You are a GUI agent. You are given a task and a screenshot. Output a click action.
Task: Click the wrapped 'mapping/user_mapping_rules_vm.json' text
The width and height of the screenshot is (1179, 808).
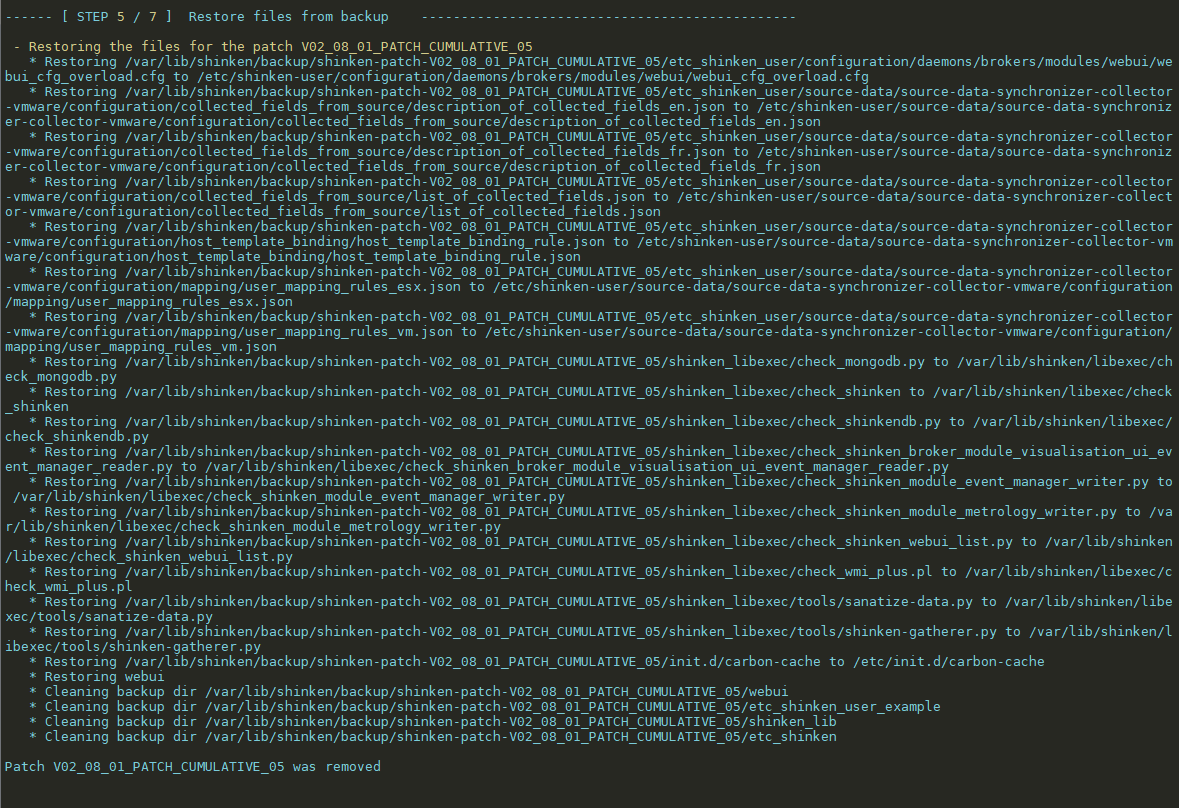(x=141, y=347)
